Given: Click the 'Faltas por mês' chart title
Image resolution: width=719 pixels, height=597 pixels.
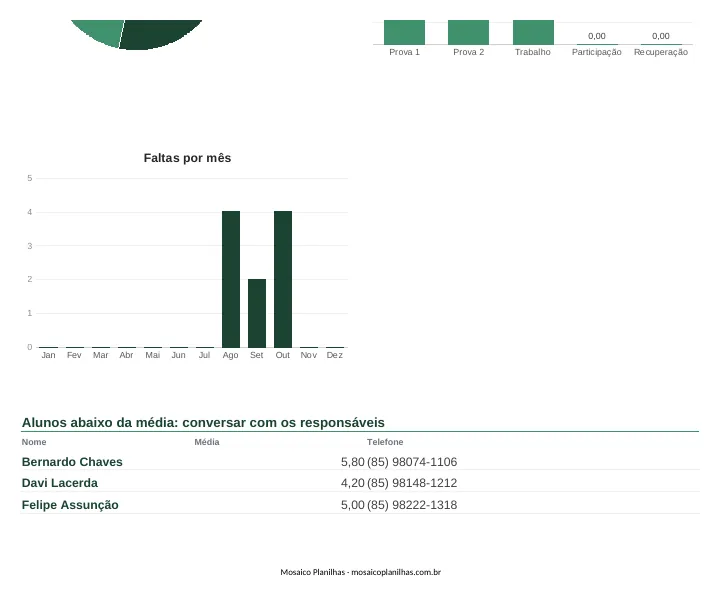Looking at the screenshot, I should coord(187,158).
